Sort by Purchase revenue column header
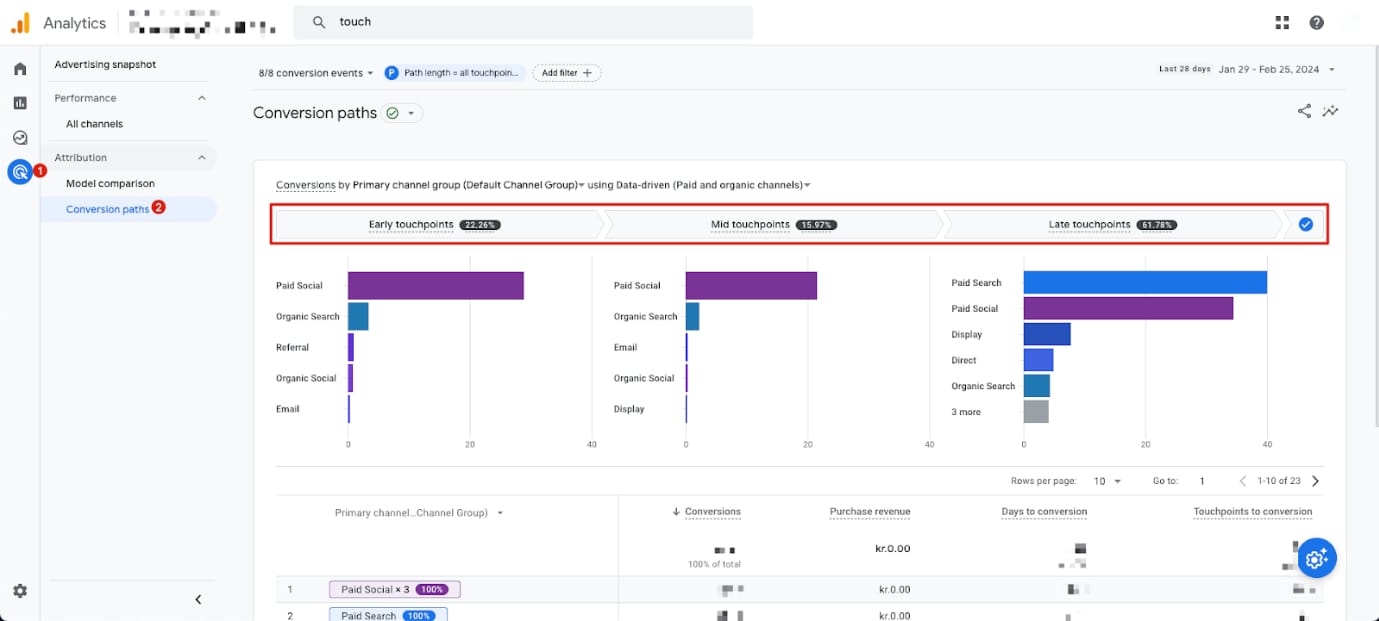The image size is (1379, 621). pos(870,512)
